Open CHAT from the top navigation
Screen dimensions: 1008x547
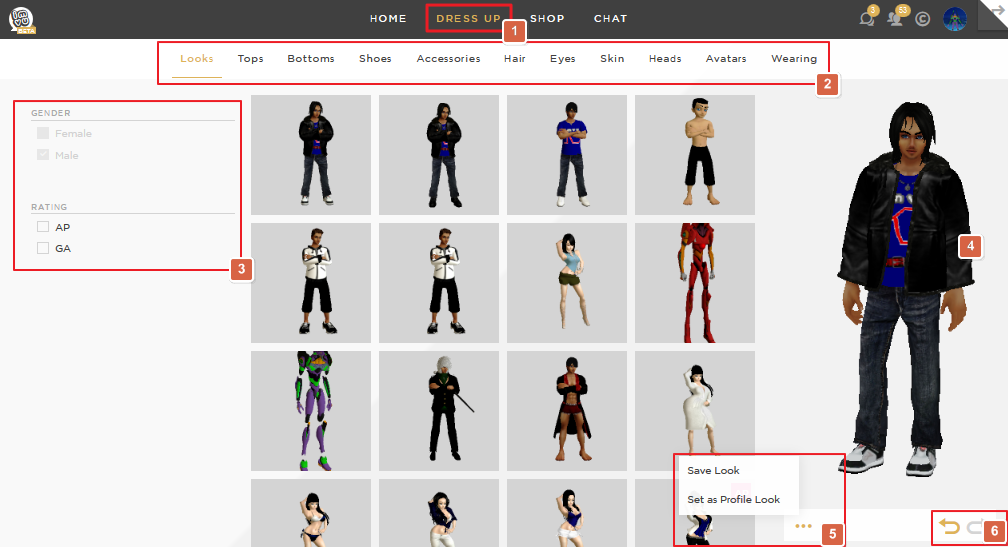click(x=610, y=18)
